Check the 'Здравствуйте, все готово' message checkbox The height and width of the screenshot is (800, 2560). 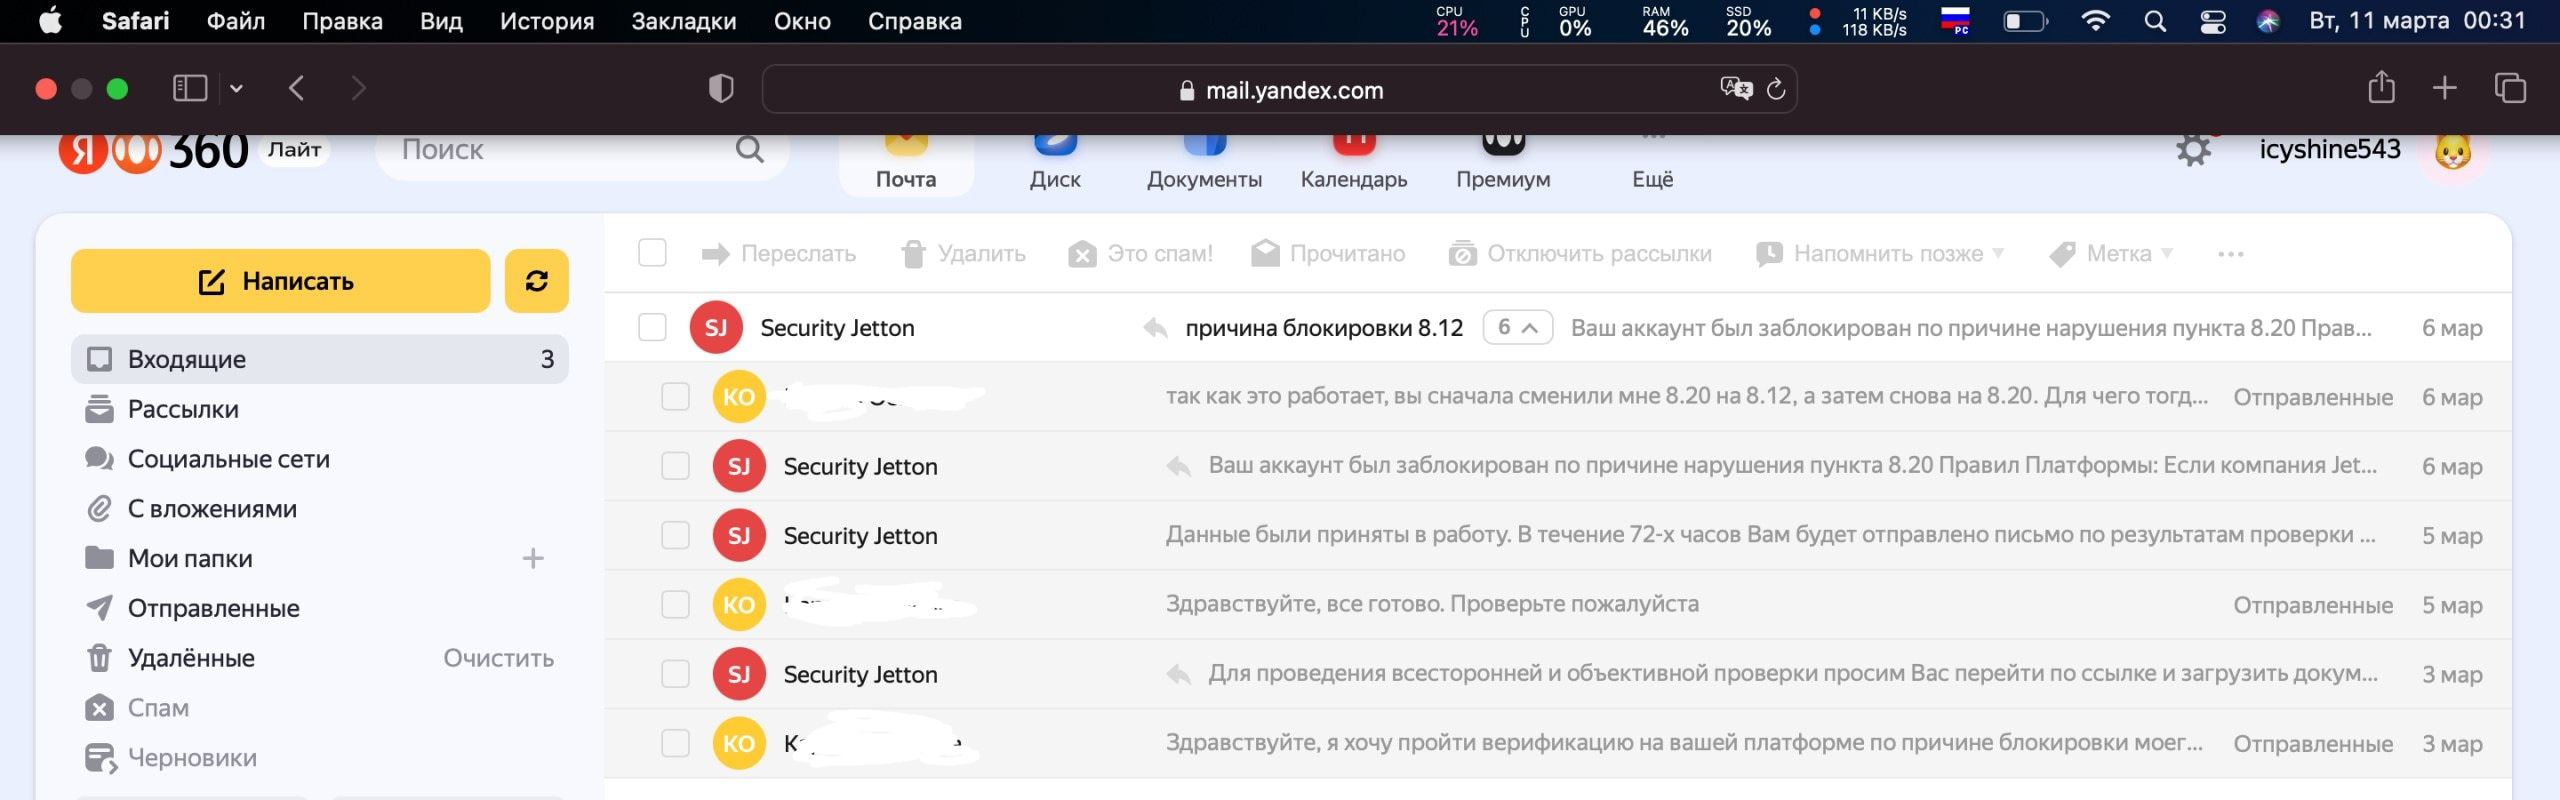[675, 605]
